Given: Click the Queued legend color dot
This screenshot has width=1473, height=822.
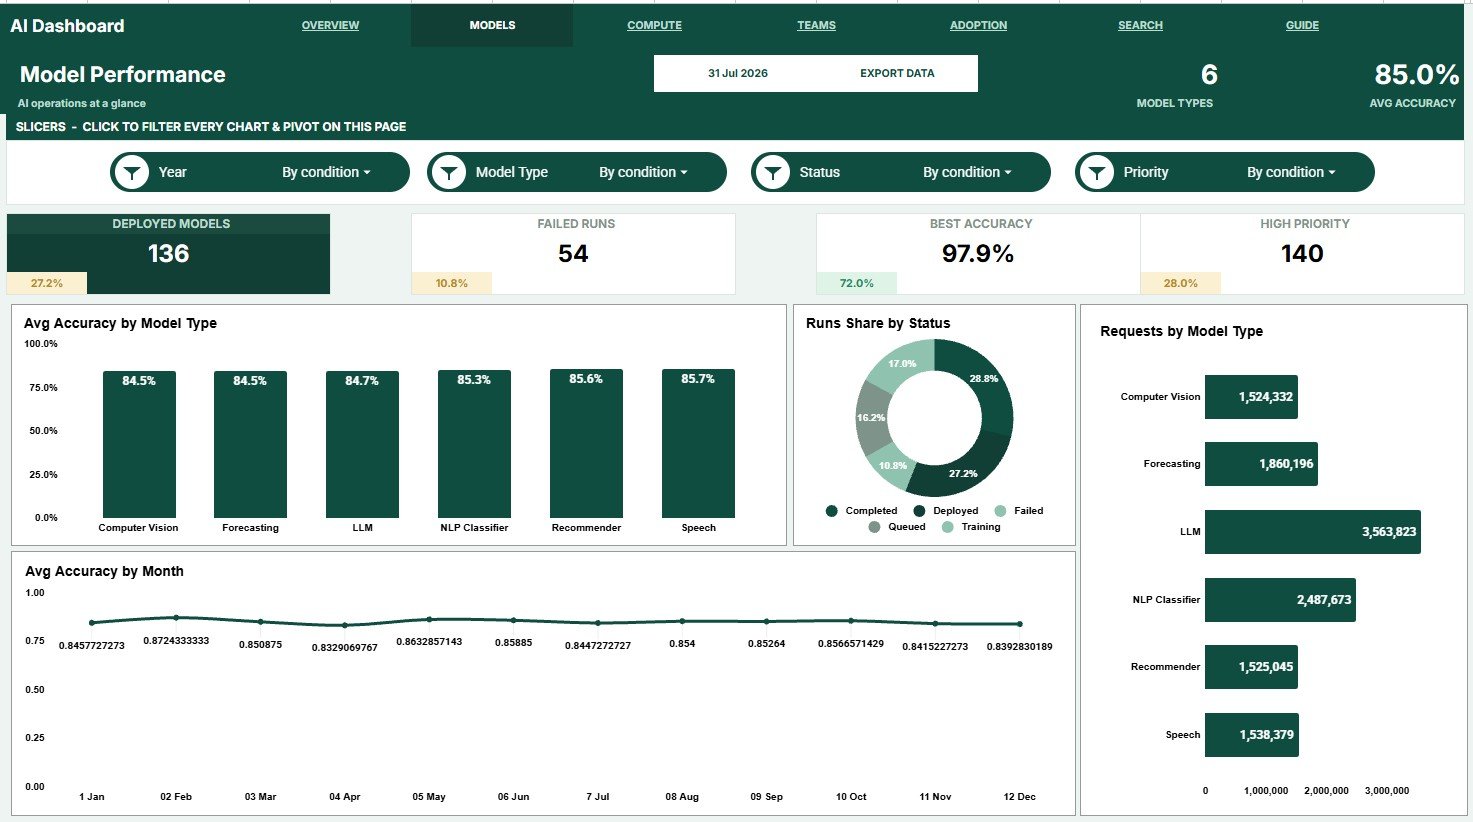Looking at the screenshot, I should [874, 527].
